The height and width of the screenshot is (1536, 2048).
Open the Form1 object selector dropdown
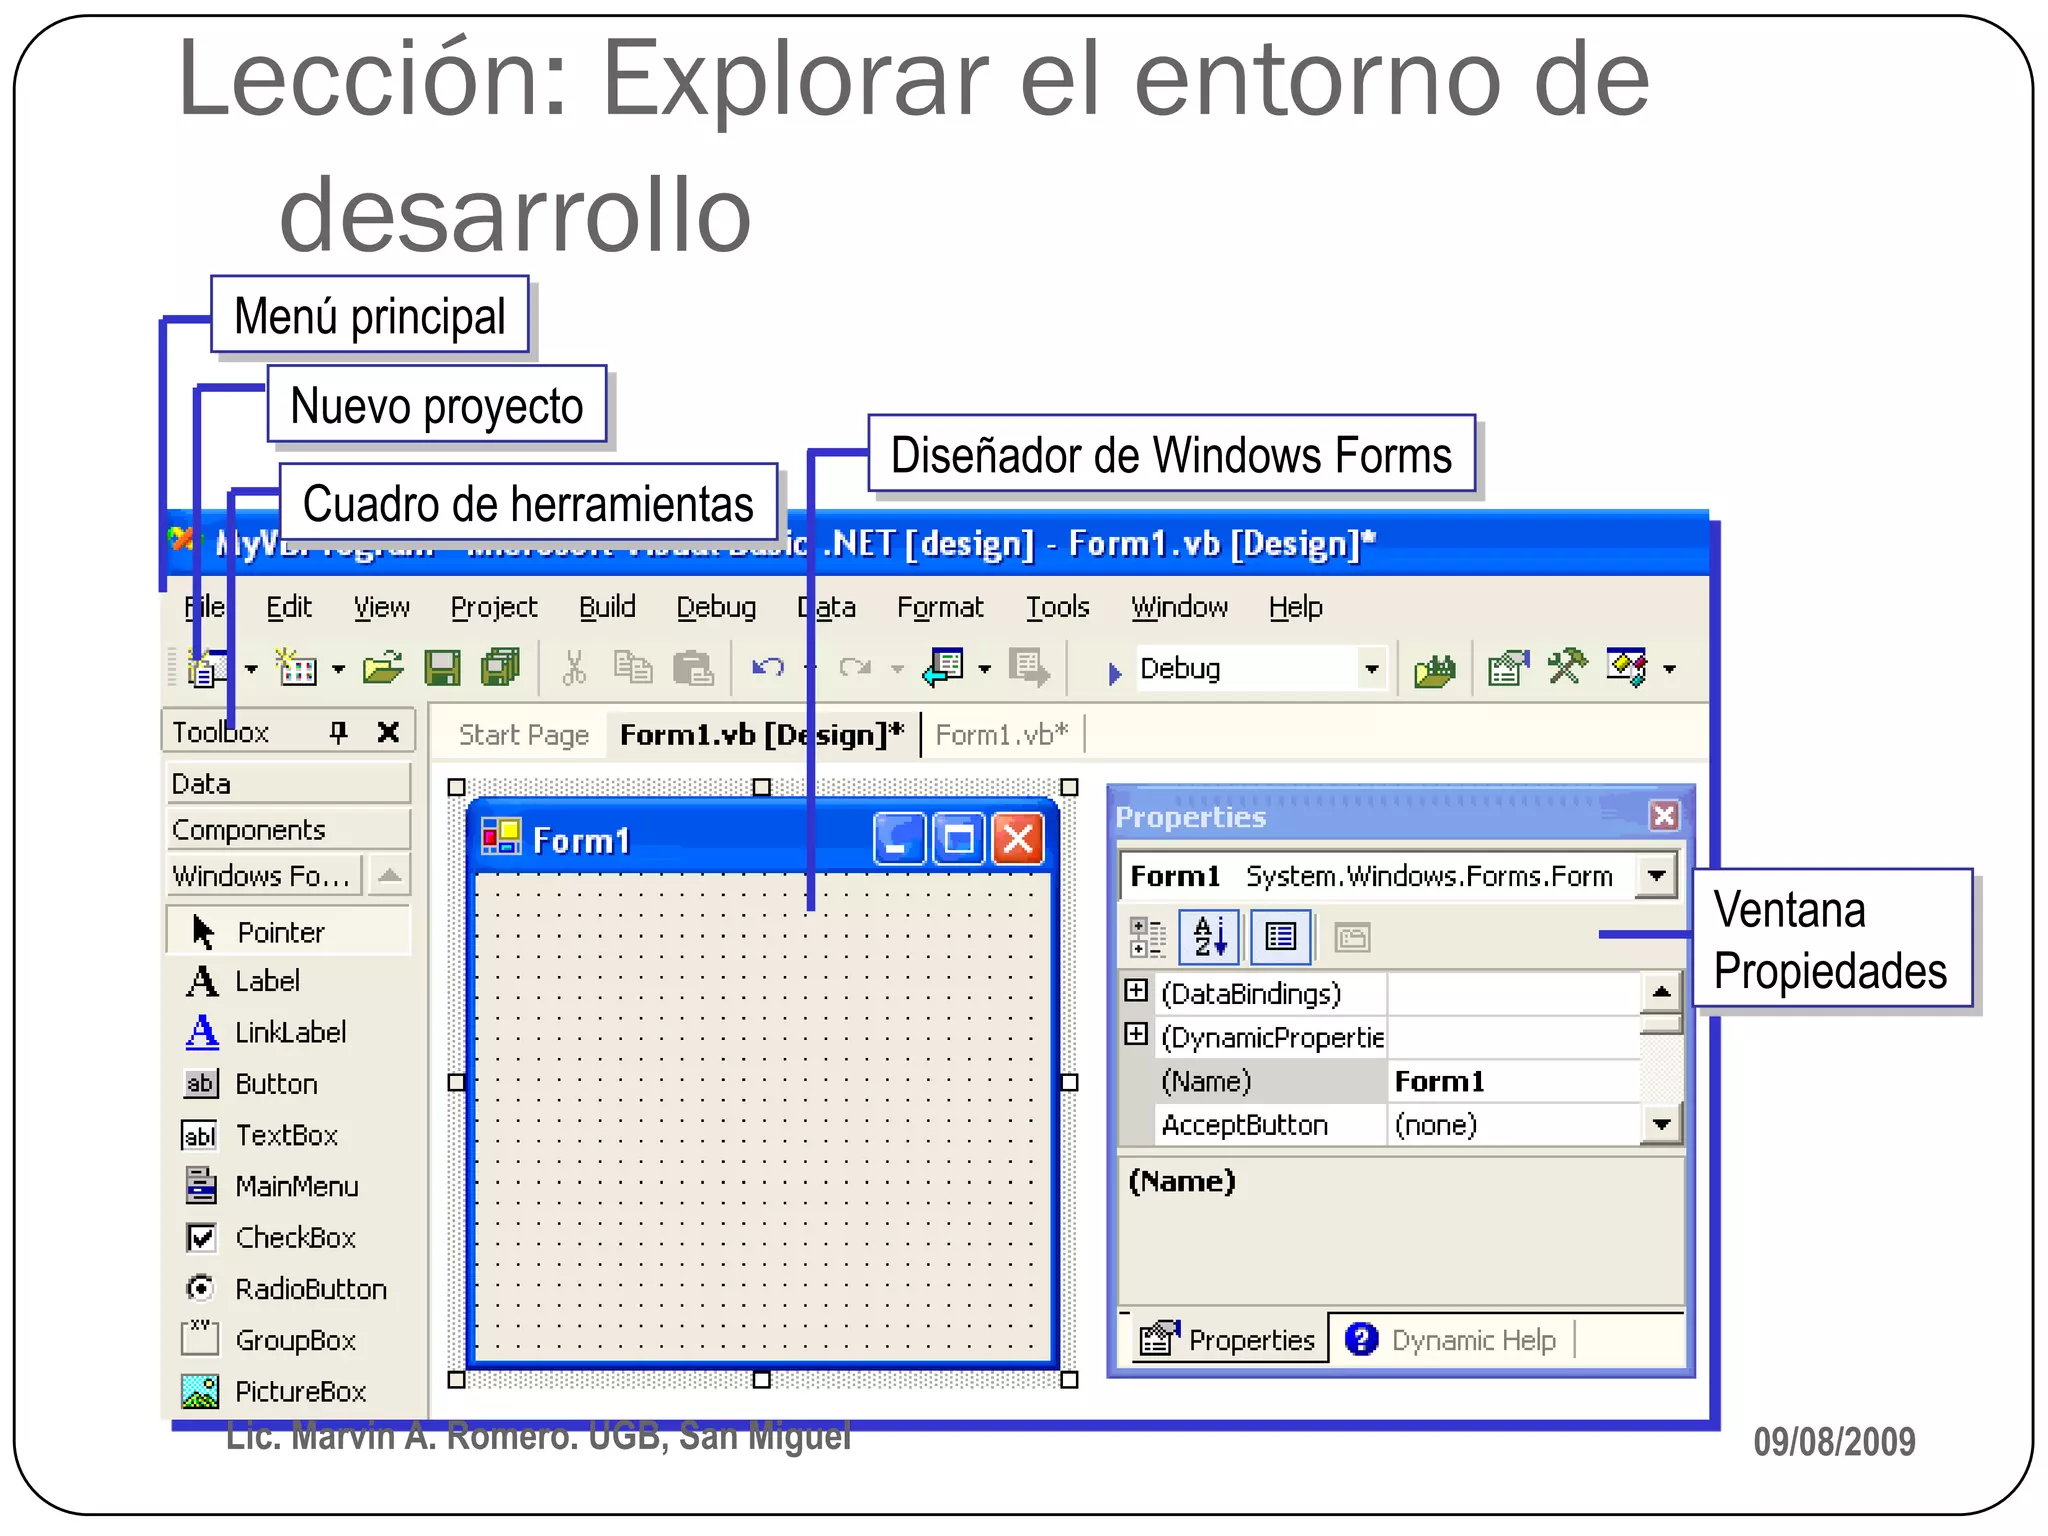coord(1657,876)
